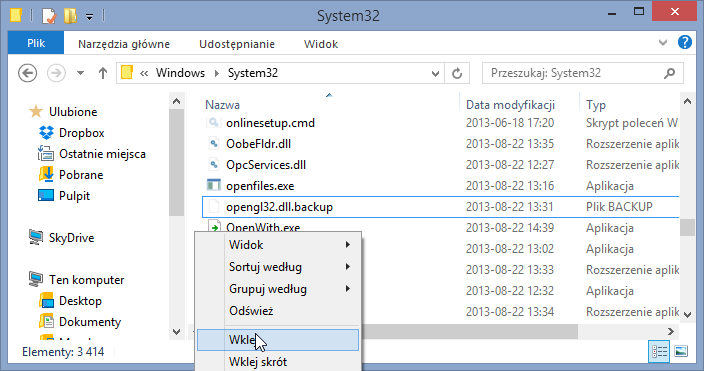Select Ulubione in the navigation pane
704x371 pixels.
(x=73, y=111)
